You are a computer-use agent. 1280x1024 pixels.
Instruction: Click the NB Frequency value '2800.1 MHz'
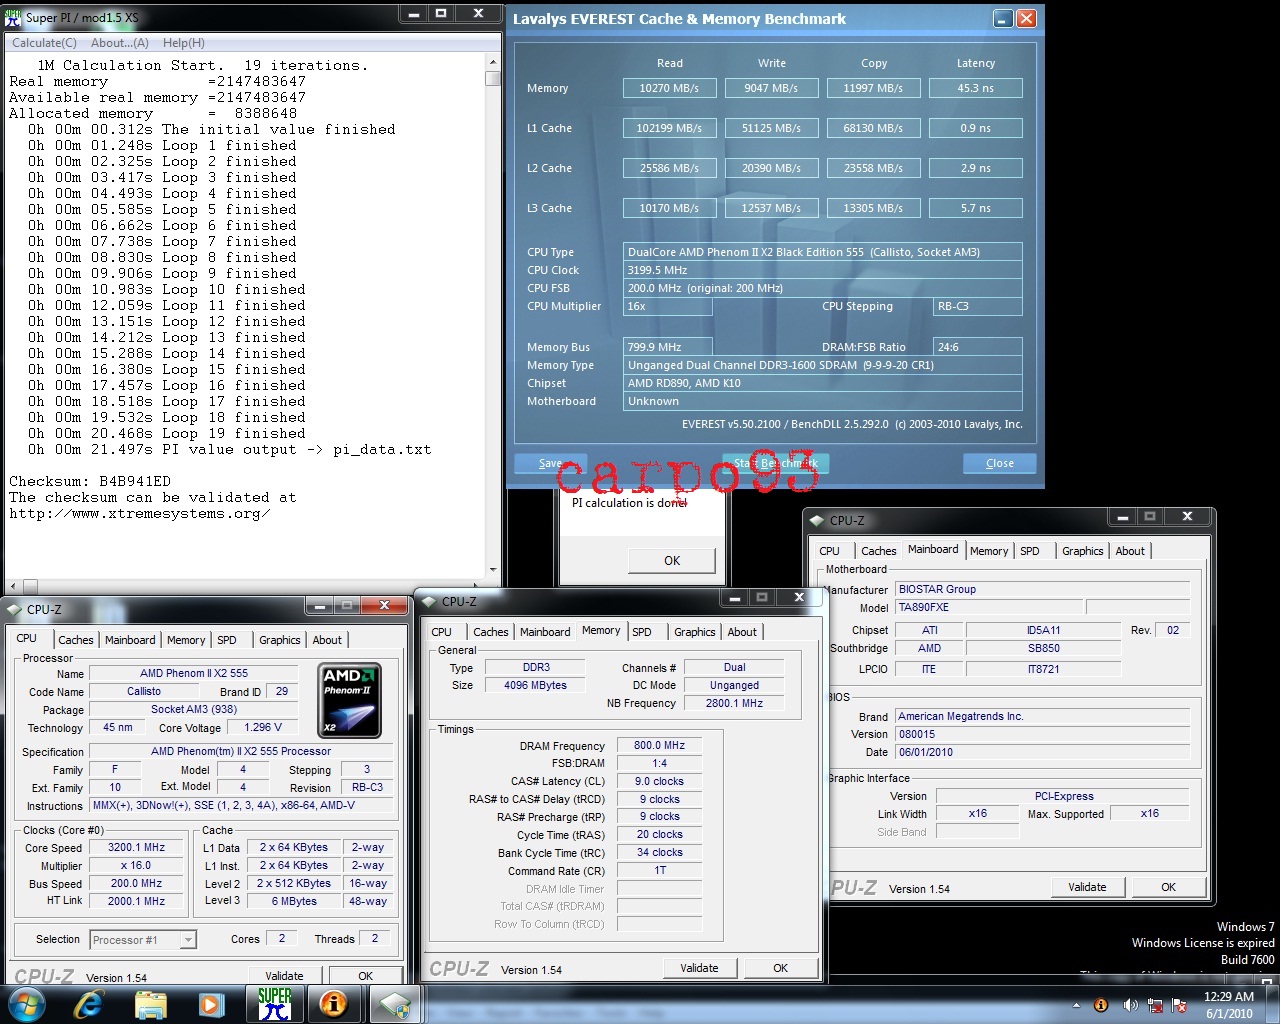734,703
